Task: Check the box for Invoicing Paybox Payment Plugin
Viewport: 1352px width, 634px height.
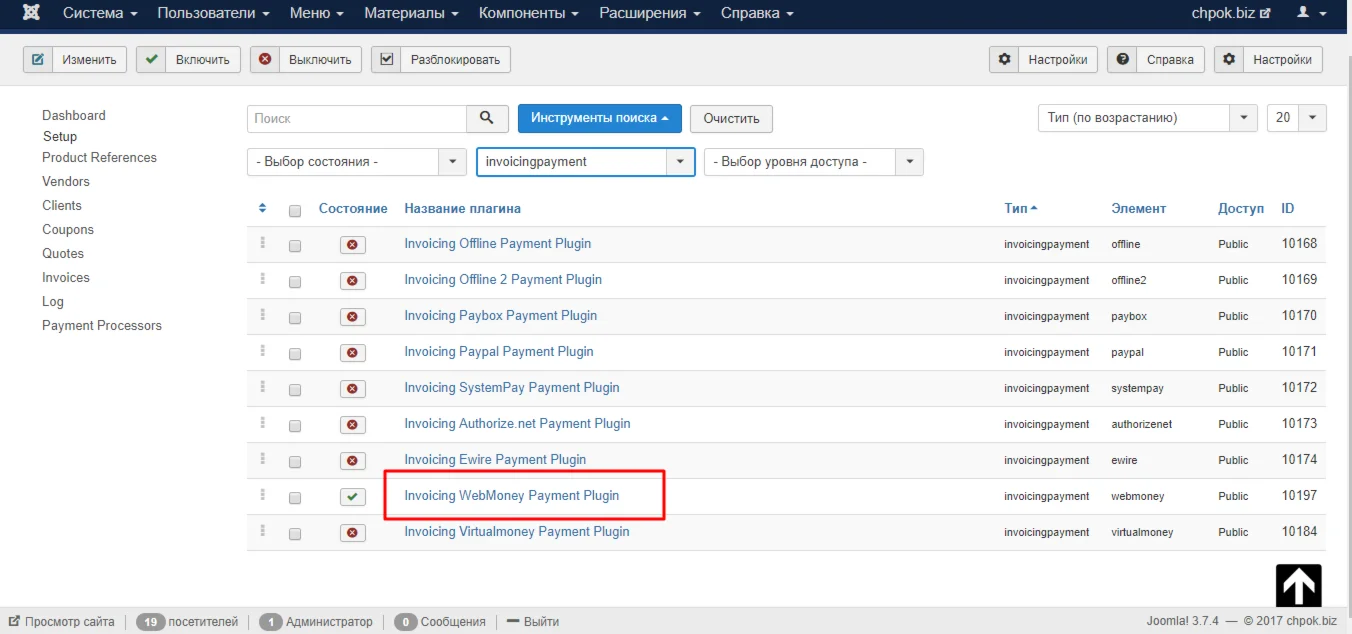Action: (x=295, y=318)
